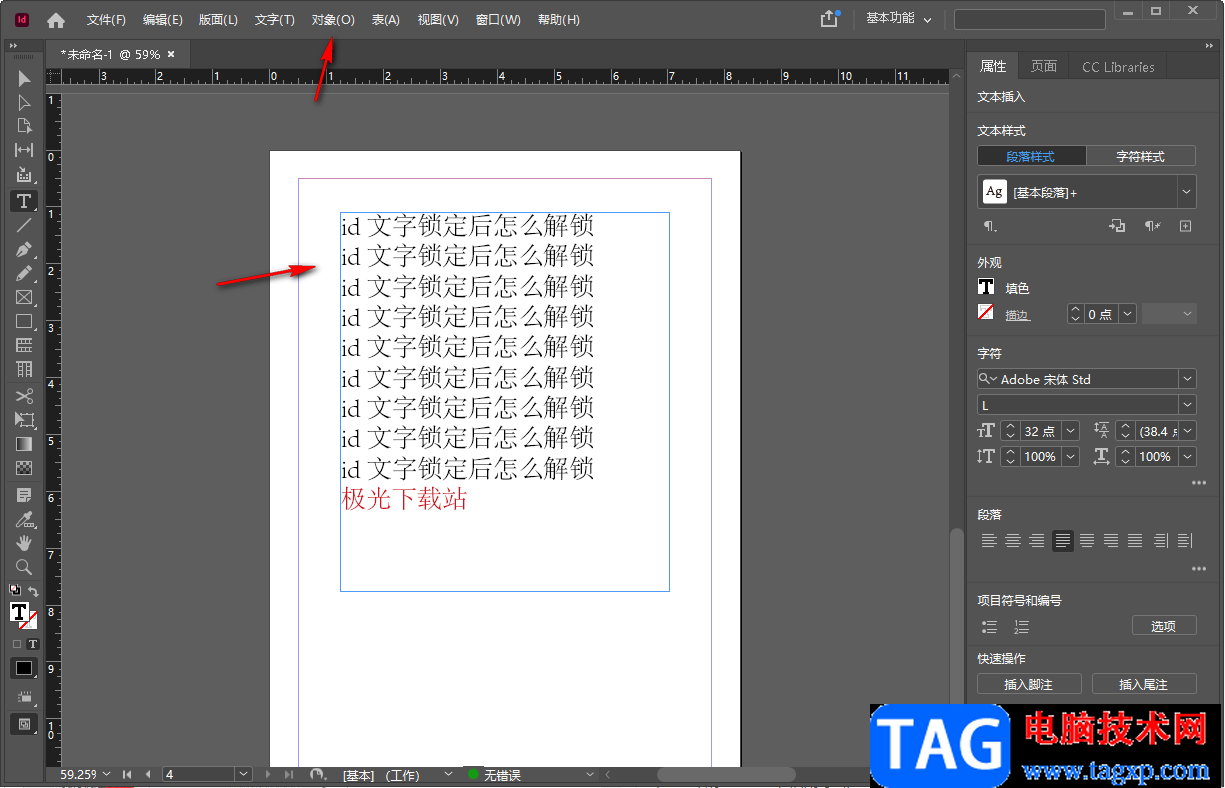
Task: Select the Content Collector tool
Action: click(x=24, y=174)
